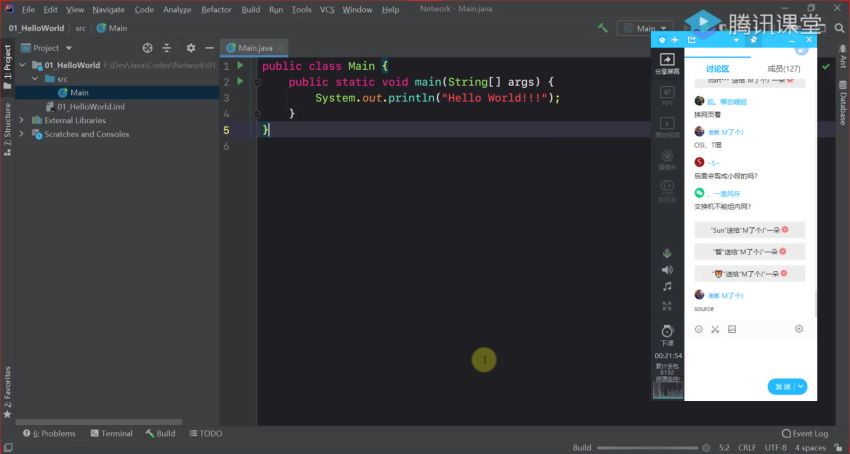Click the play video icon in classroom sidebar
The image size is (850, 454).
pyautogui.click(x=667, y=126)
